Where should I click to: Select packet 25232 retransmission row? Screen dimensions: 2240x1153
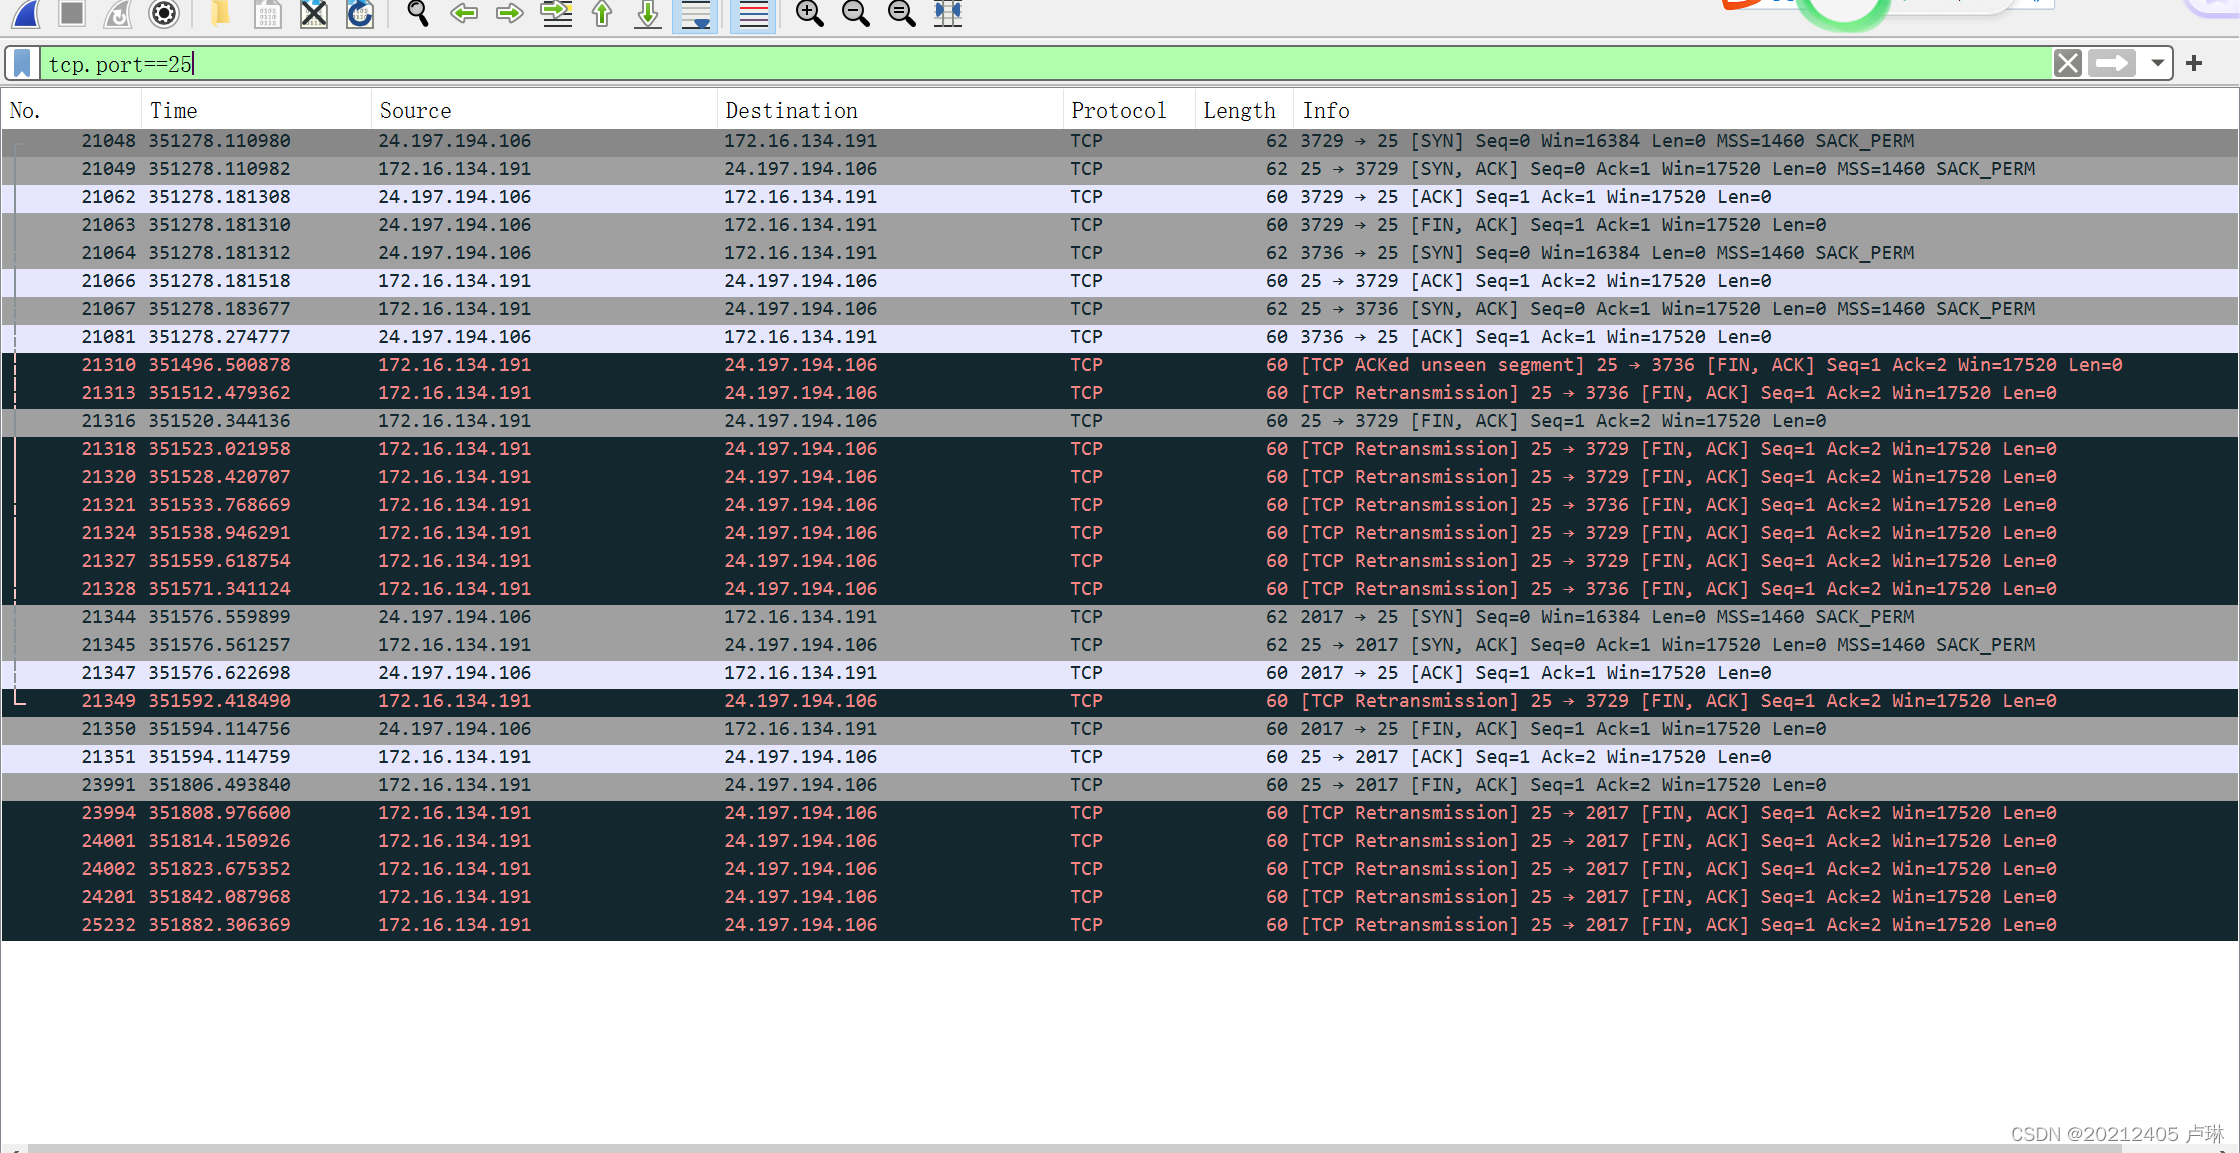tap(1120, 925)
